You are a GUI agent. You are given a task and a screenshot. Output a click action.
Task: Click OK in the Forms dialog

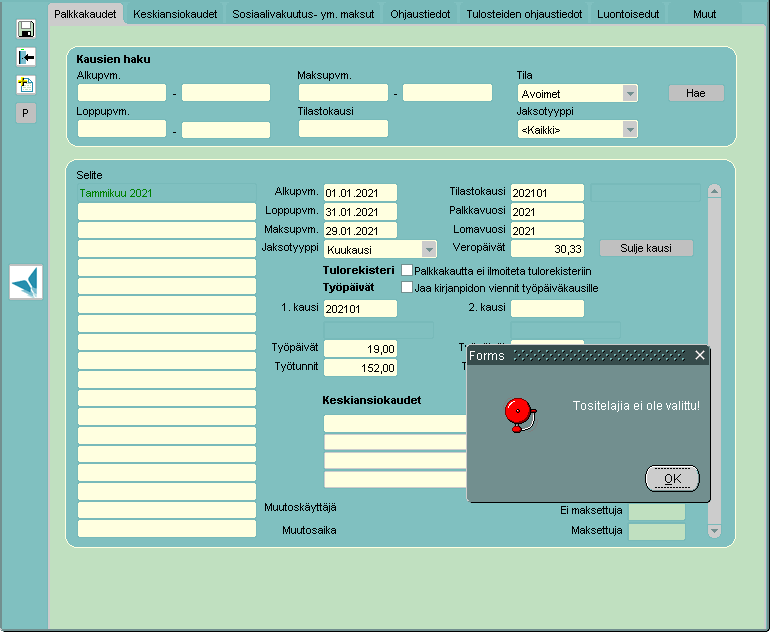[672, 478]
